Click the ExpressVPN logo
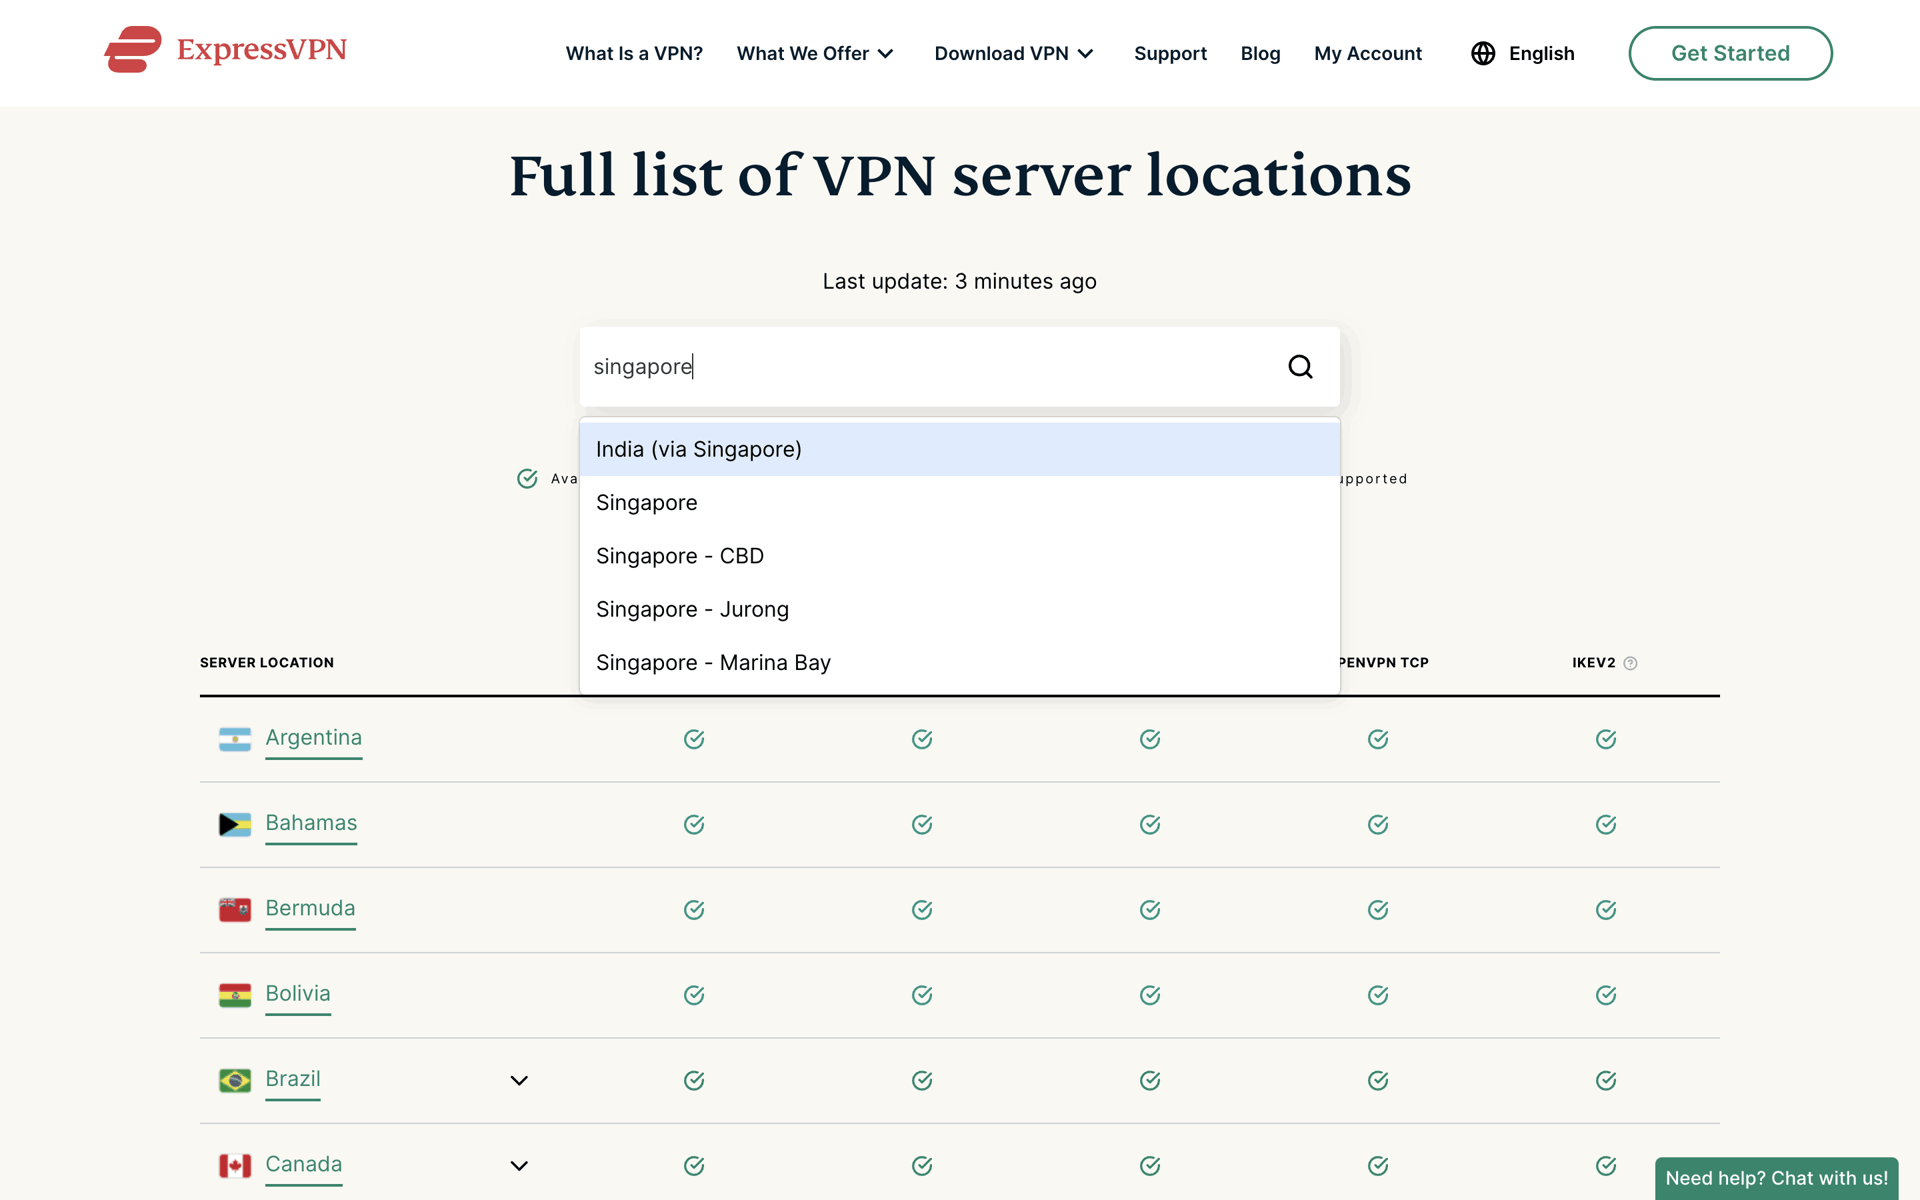Screen dimensions: 1920x1200 [226, 50]
